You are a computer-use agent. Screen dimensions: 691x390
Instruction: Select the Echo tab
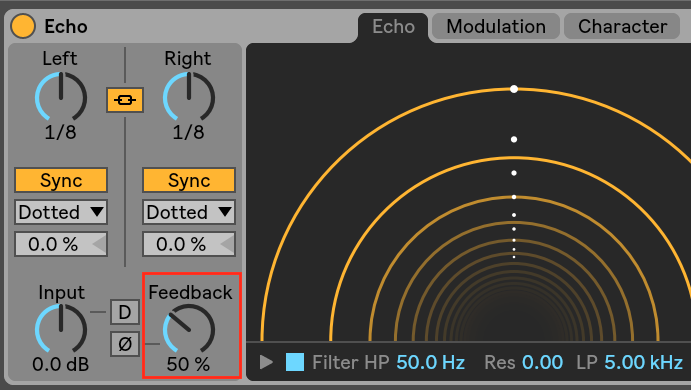click(393, 27)
